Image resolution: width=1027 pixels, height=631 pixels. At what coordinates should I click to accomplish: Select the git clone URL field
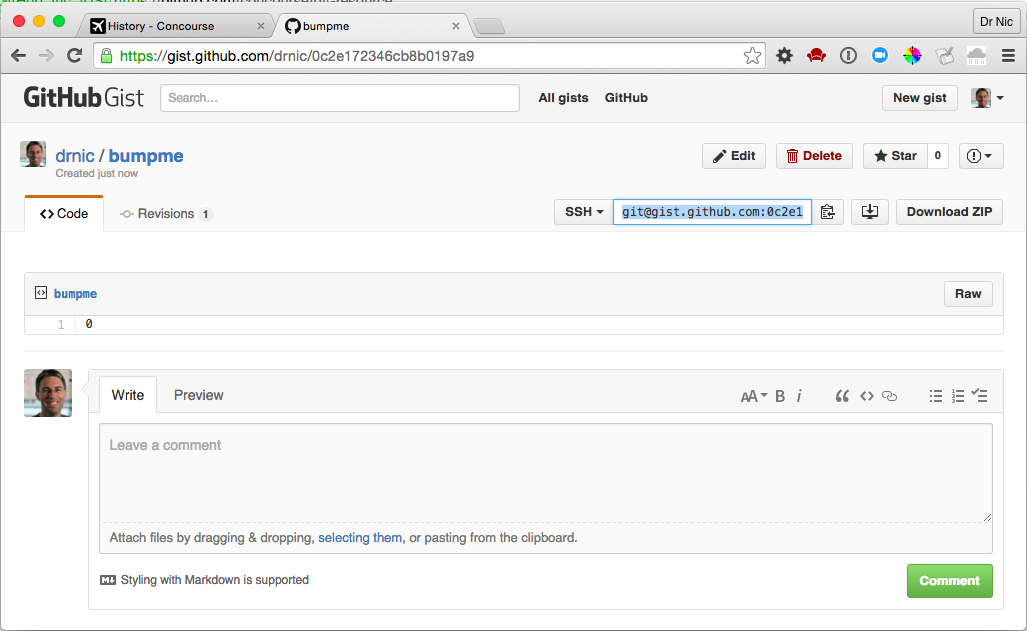tap(712, 212)
